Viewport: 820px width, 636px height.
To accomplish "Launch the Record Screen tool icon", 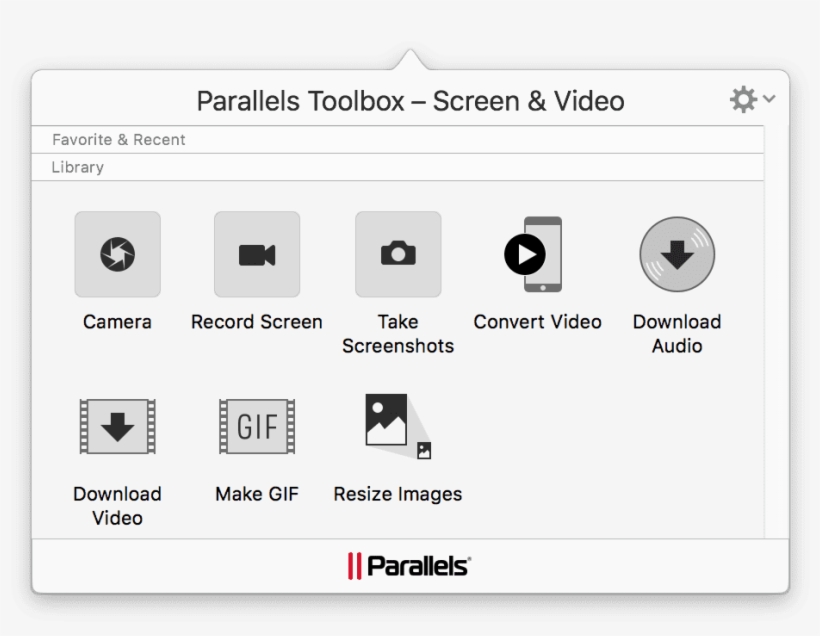I will 257,254.
